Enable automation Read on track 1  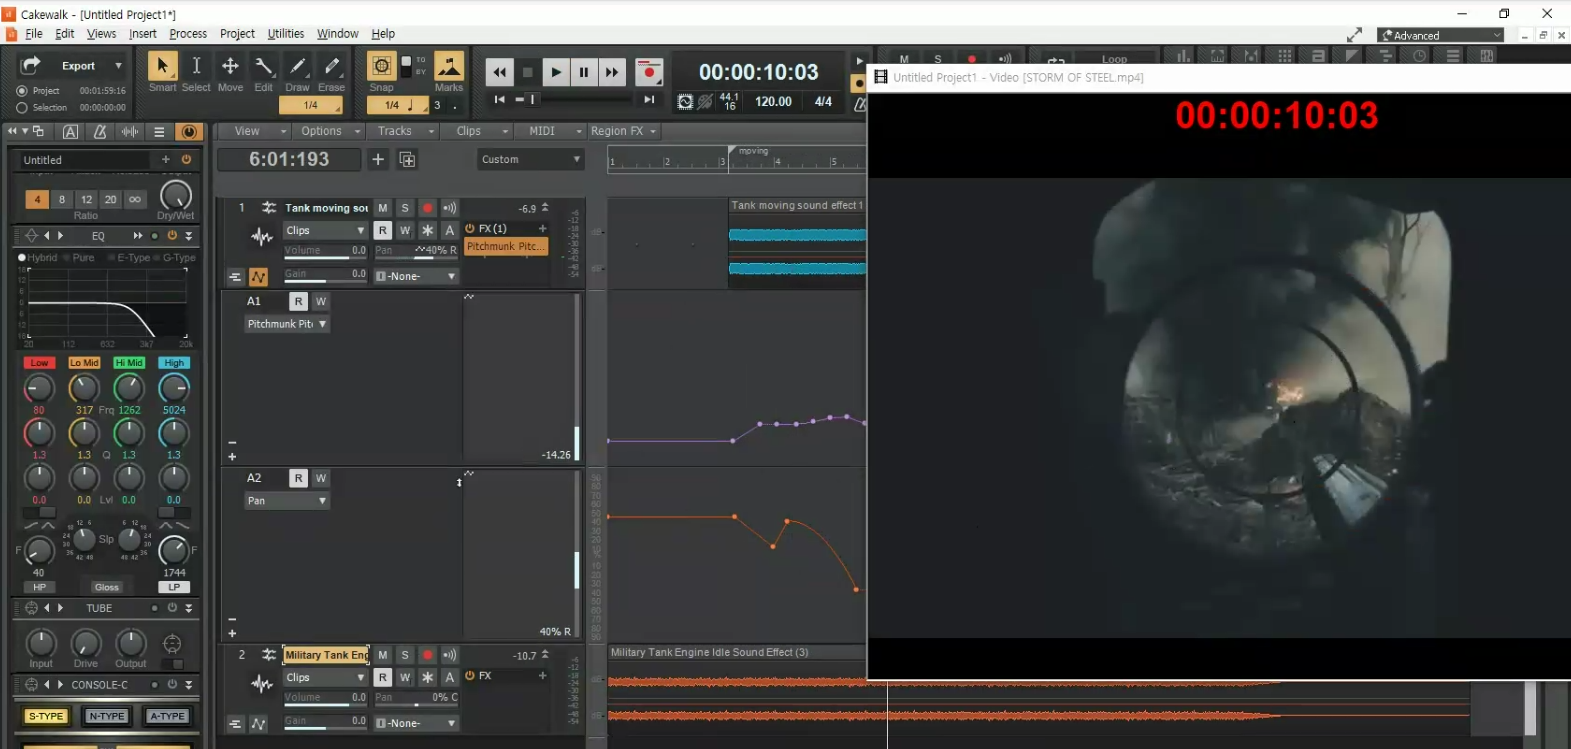(x=382, y=230)
